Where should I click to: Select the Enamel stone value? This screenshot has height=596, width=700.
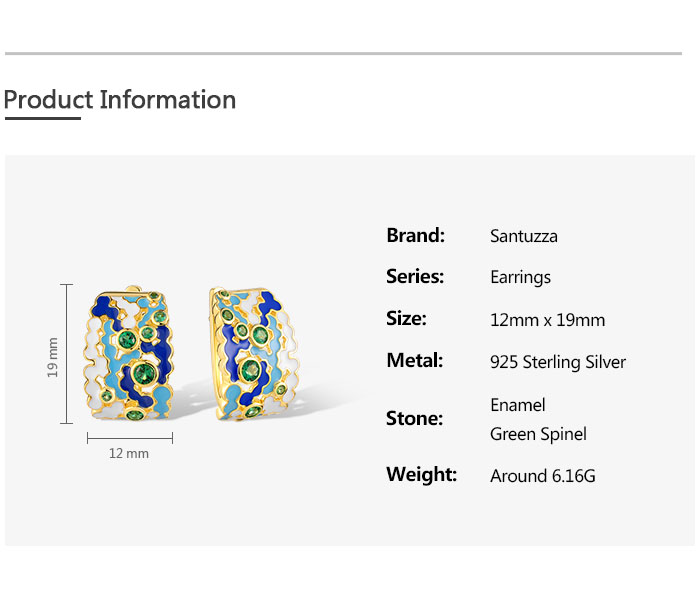[518, 405]
